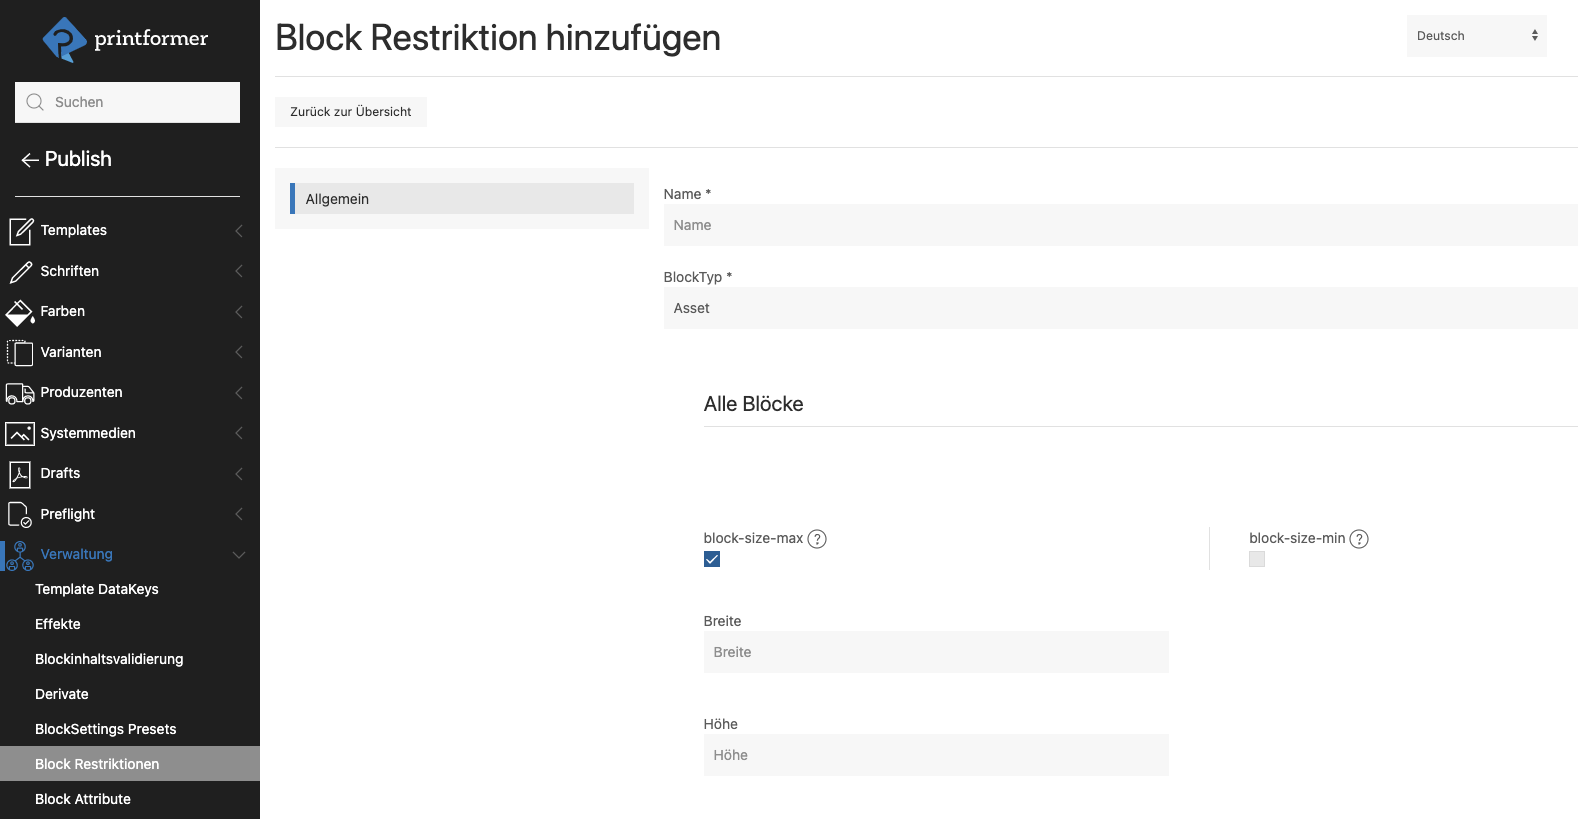Viewport: 1578px width, 819px height.
Task: Click the Templates edit icon in sidebar
Action: point(20,231)
